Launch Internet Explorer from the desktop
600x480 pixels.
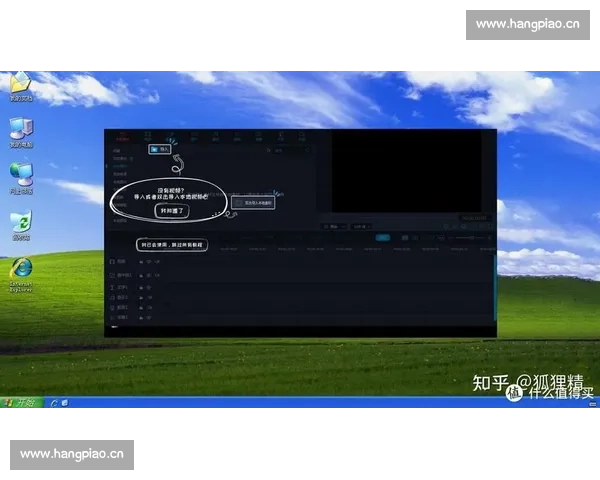[20, 269]
